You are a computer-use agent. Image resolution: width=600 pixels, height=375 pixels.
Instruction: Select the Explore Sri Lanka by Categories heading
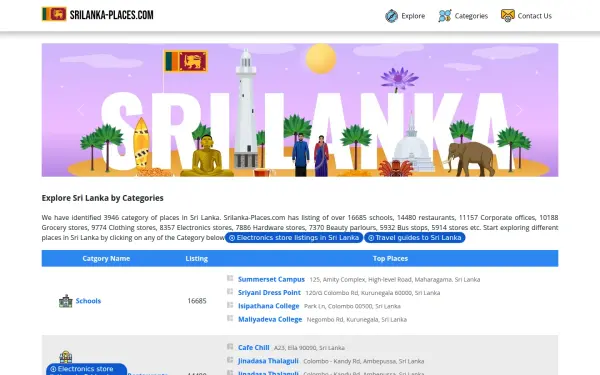tap(103, 198)
